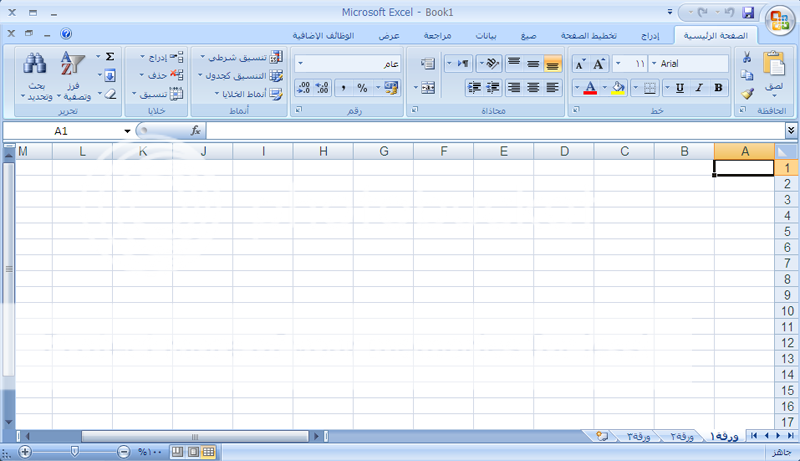Switch to Normal view in status bar

pos(208,452)
